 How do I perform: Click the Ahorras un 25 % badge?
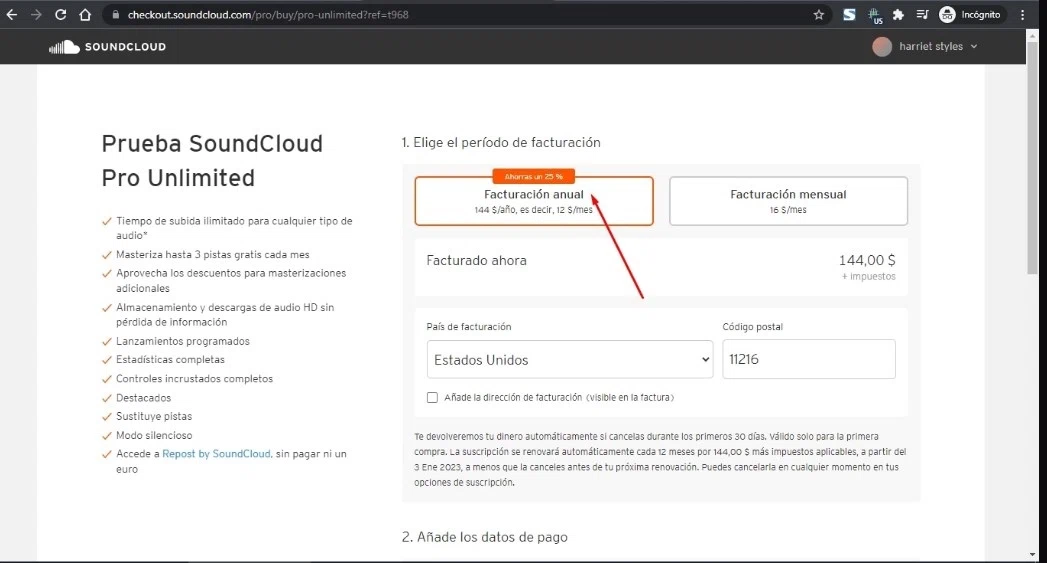[x=534, y=176]
